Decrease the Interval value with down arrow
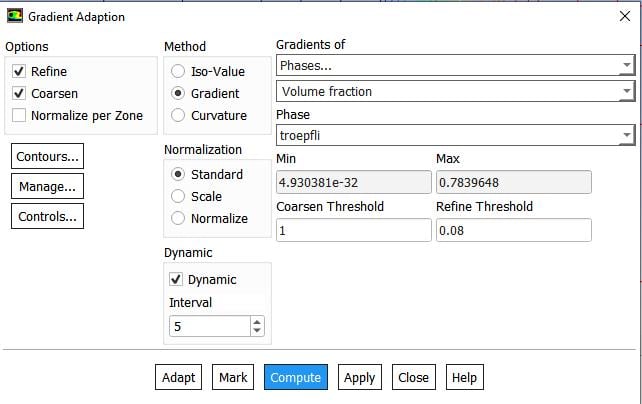This screenshot has width=642, height=404. click(x=257, y=330)
